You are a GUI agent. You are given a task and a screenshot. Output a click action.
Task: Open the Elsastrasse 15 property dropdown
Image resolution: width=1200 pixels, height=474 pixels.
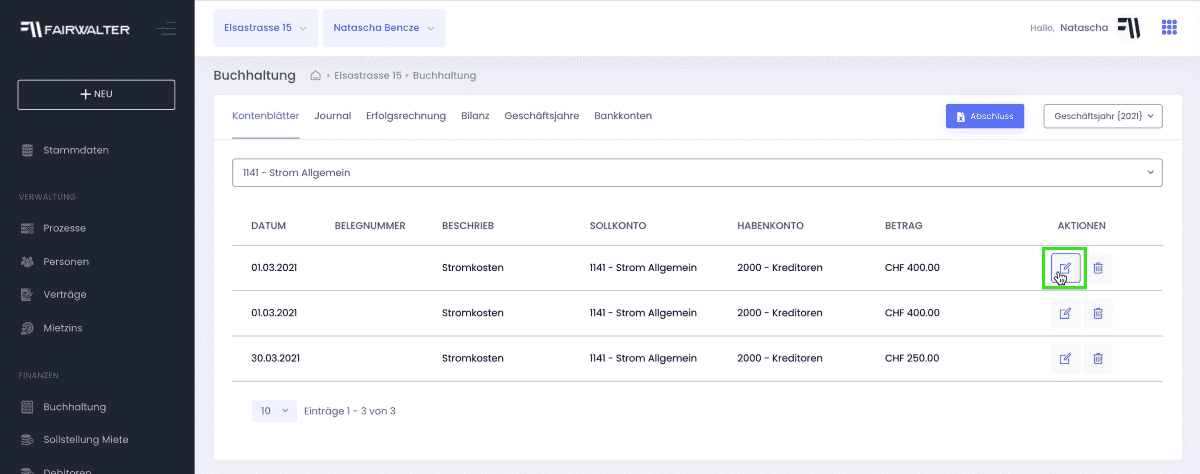(265, 28)
